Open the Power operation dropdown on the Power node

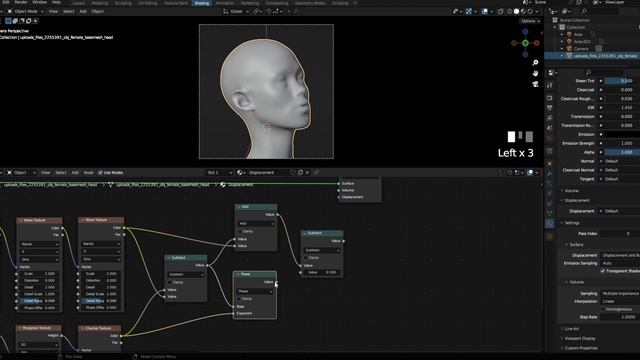coord(256,291)
